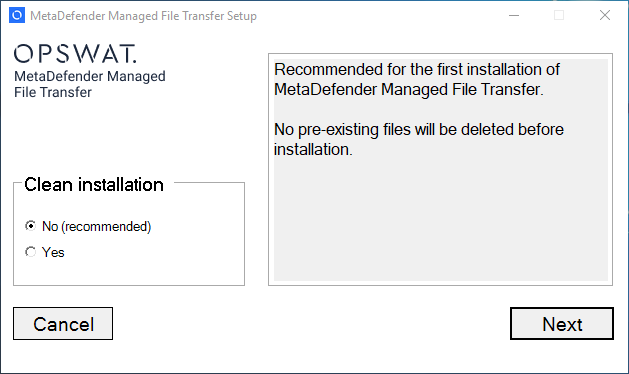
Task: Click the empty gray area of the description panel
Action: [440, 221]
